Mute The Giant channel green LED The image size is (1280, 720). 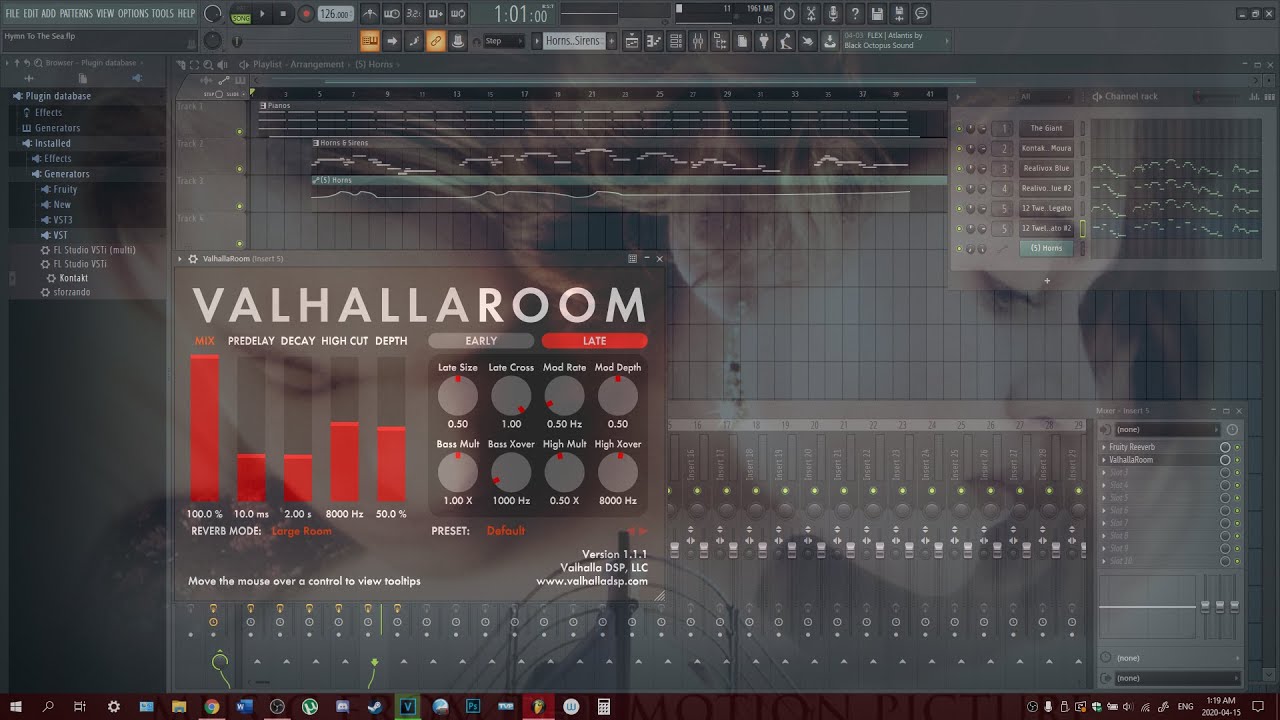coord(959,128)
